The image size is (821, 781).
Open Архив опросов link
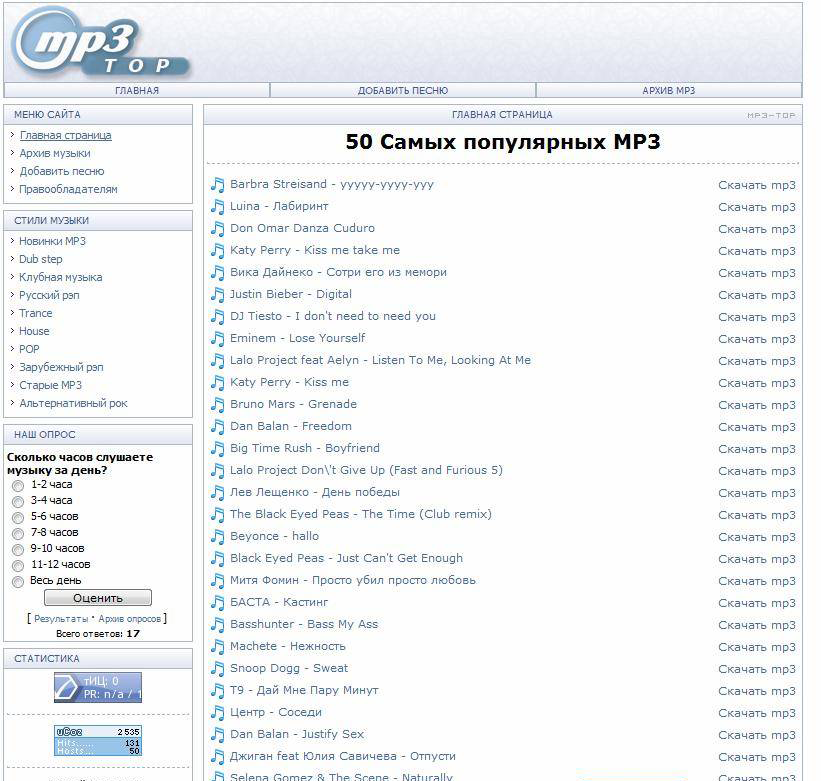click(129, 619)
